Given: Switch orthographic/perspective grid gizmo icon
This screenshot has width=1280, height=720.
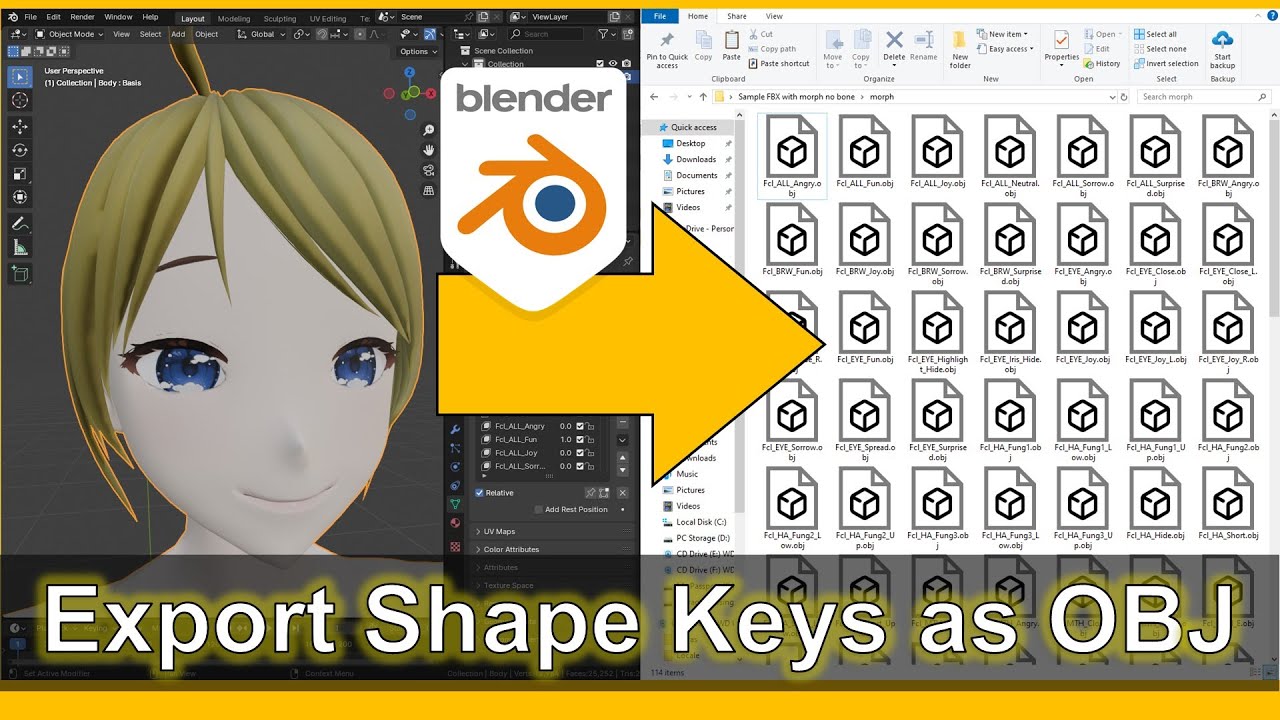Looking at the screenshot, I should (429, 190).
